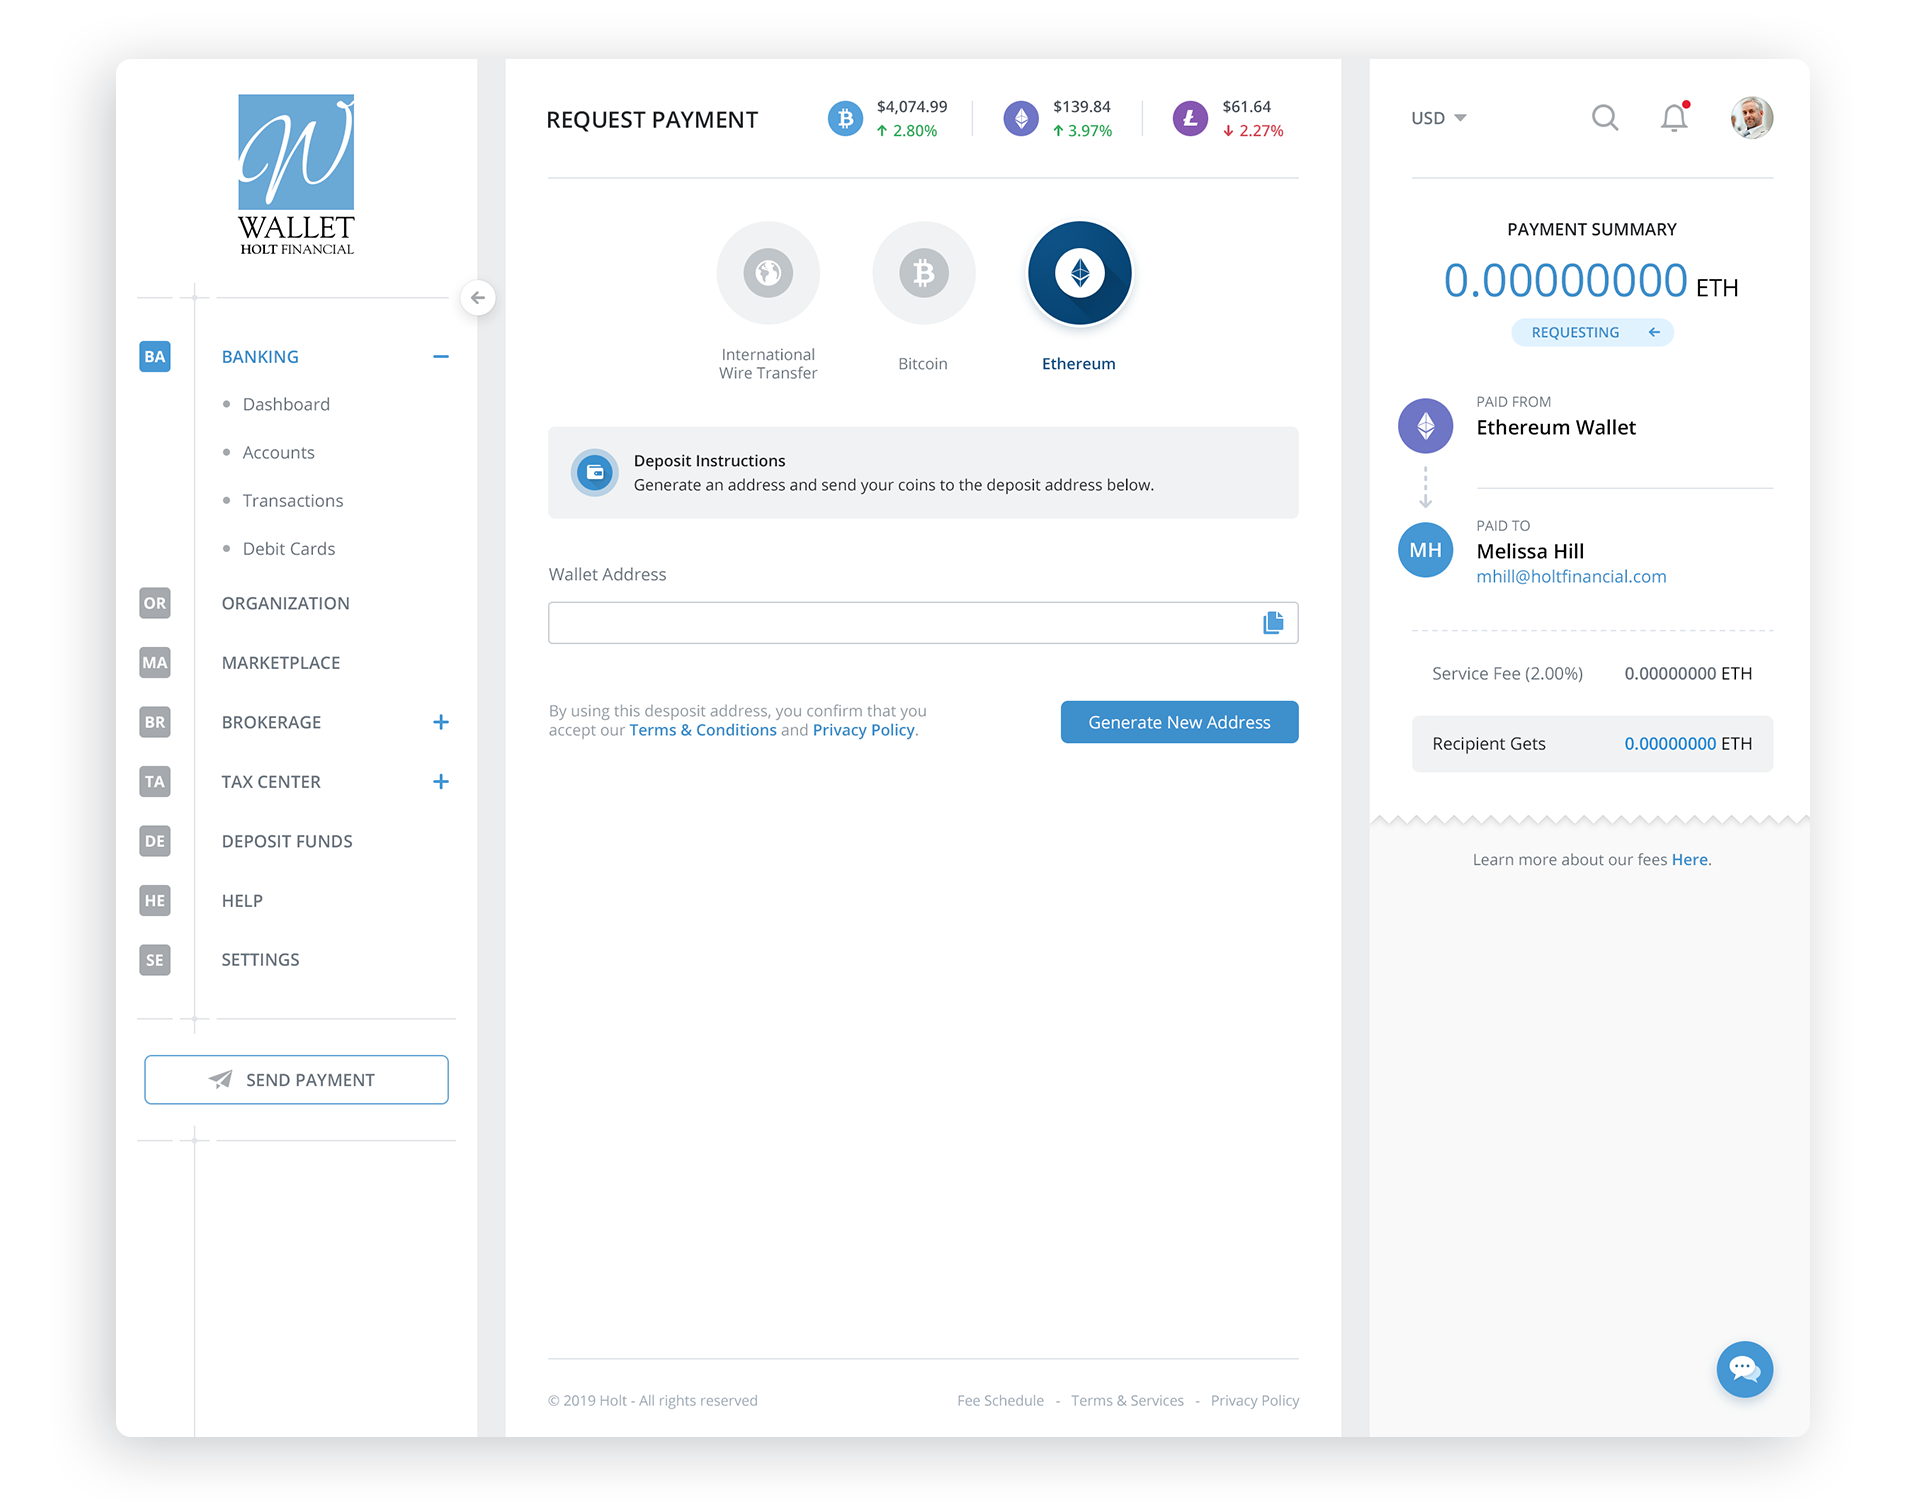This screenshot has height=1505, width=1920.
Task: Click the copy address clipboard icon
Action: (x=1273, y=623)
